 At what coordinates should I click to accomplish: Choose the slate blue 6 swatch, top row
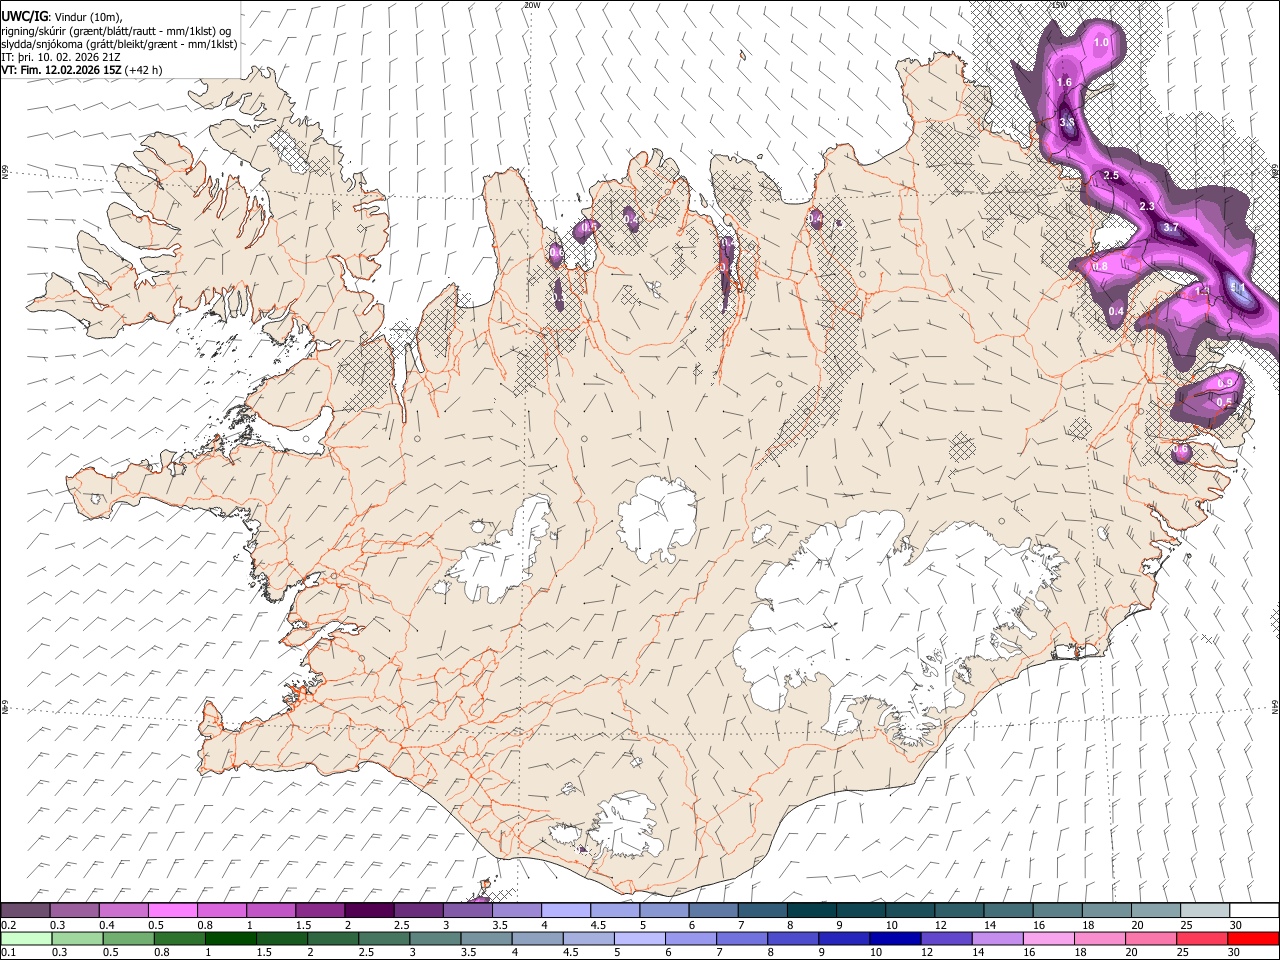pos(714,911)
